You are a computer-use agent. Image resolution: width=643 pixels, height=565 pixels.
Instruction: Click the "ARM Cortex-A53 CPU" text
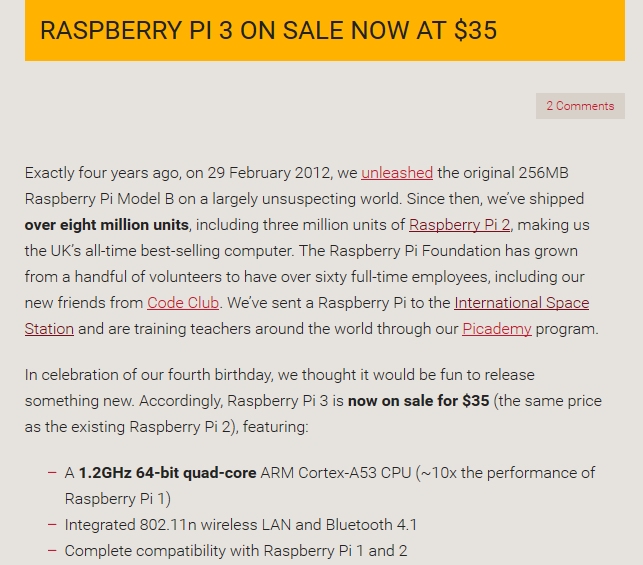(336, 473)
